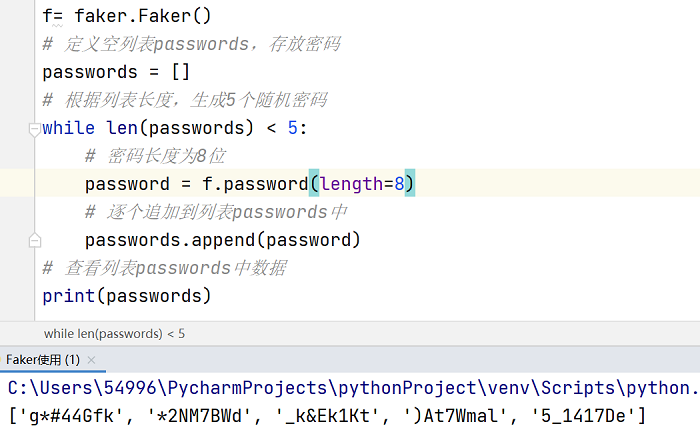Click the 'while' keyword in the editor
Image resolution: width=700 pixels, height=429 pixels.
coord(68,128)
